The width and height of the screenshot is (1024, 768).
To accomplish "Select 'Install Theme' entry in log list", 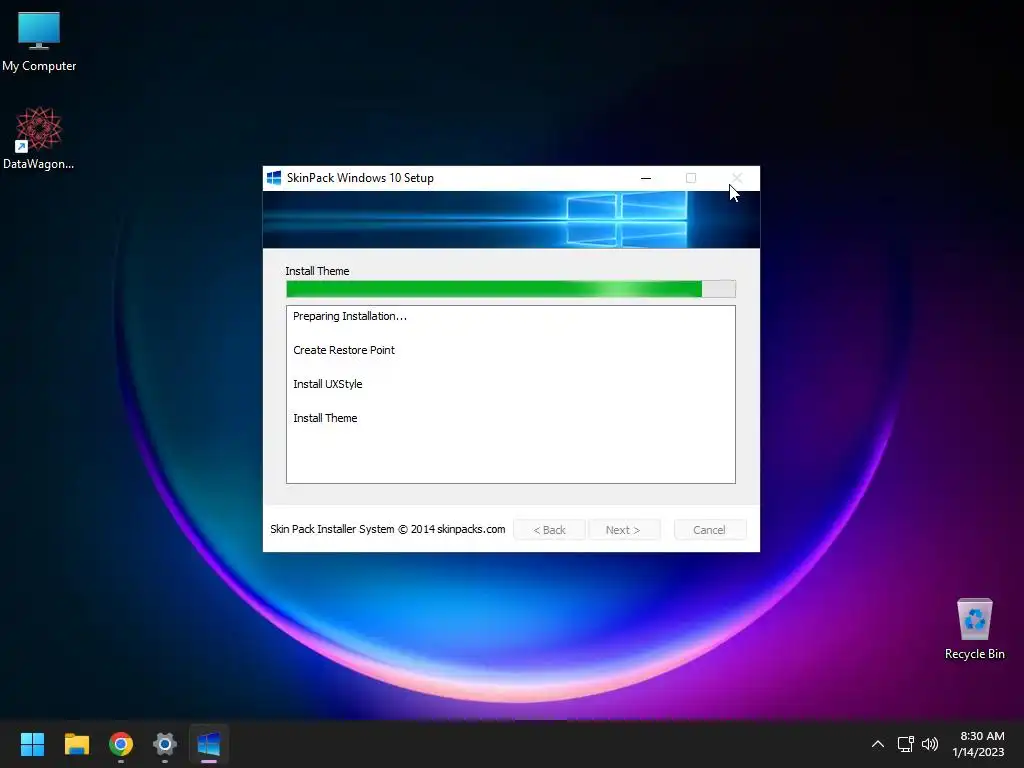I will click(x=325, y=418).
